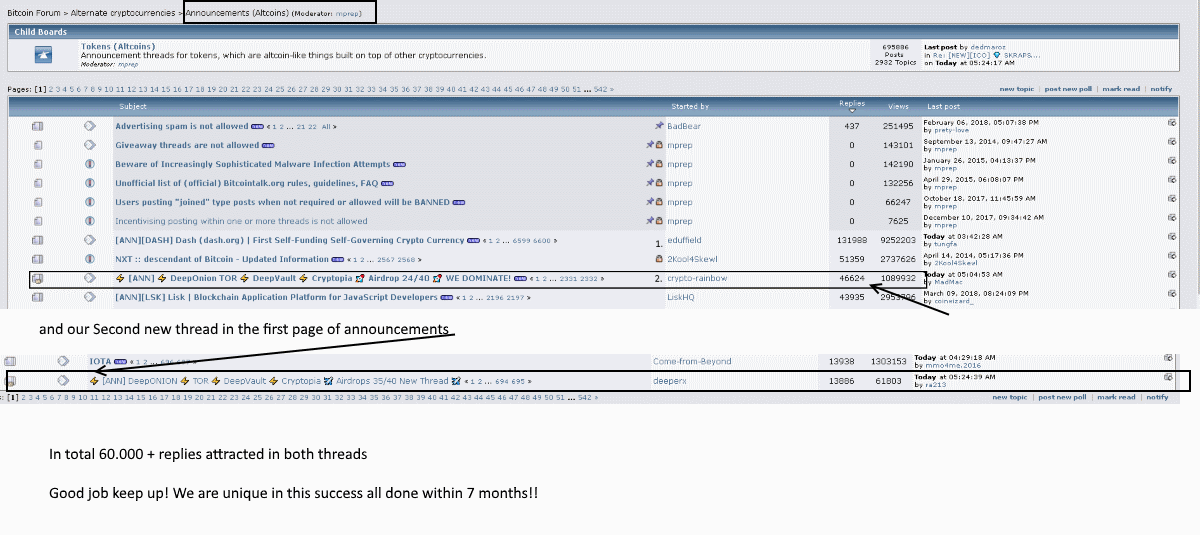Click 'new' badge on Lisk thread

point(448,298)
